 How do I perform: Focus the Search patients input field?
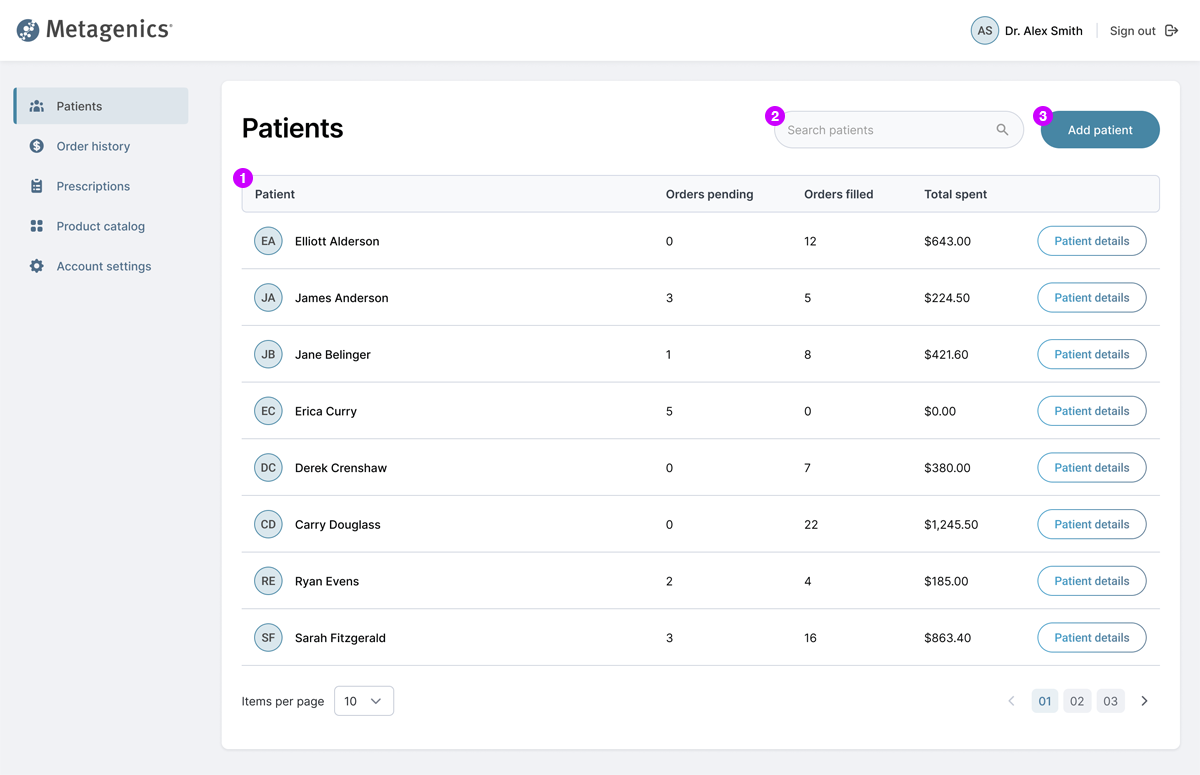pos(885,130)
